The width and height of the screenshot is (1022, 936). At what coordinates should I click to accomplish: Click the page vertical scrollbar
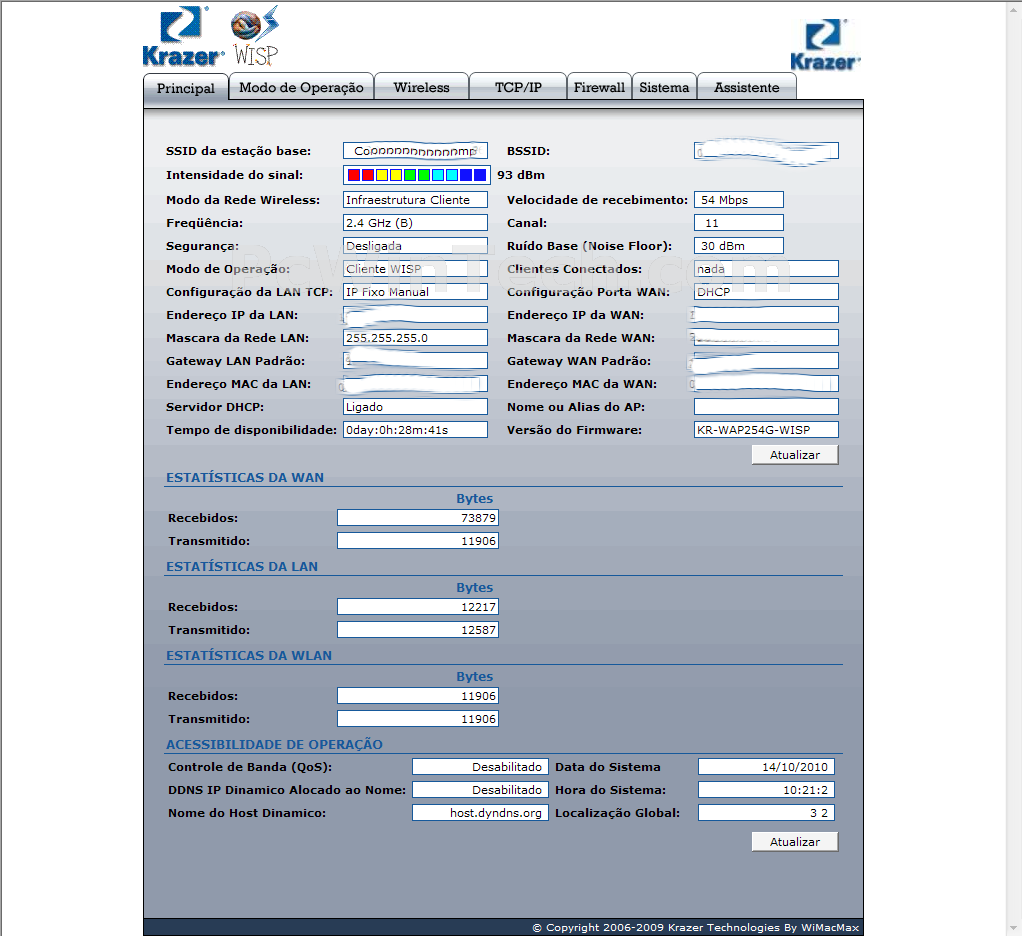[1014, 468]
